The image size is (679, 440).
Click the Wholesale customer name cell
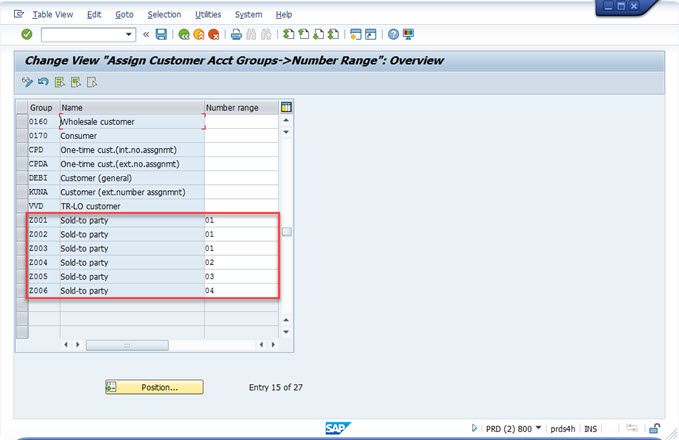tap(132, 122)
